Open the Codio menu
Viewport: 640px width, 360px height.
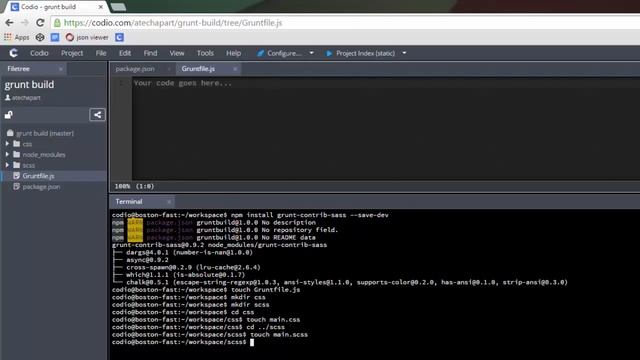click(39, 53)
